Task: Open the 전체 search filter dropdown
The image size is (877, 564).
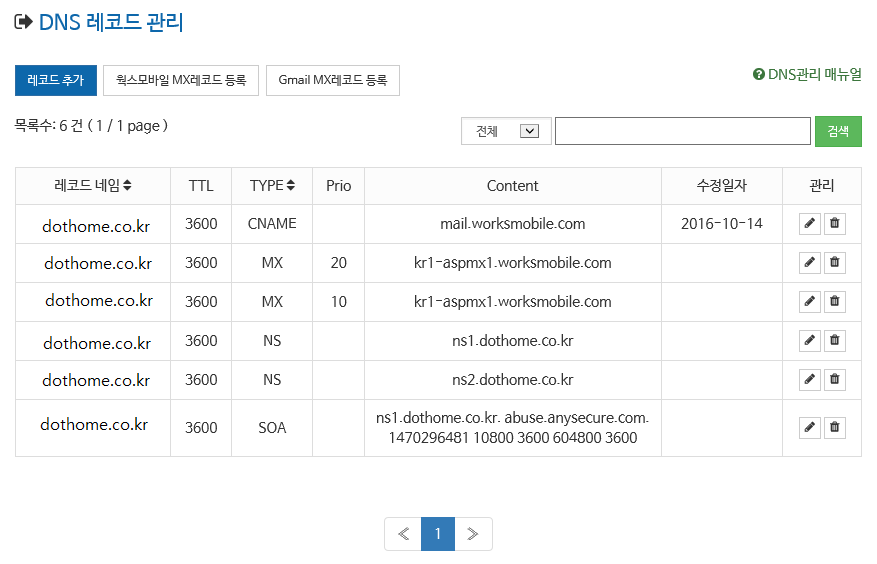Action: (x=506, y=131)
